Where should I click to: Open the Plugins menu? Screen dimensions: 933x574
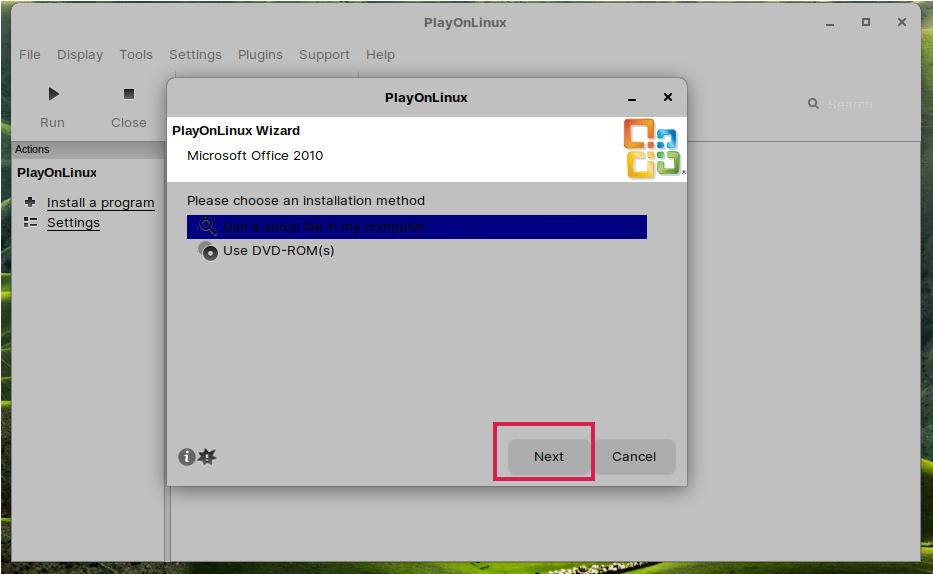coord(260,55)
